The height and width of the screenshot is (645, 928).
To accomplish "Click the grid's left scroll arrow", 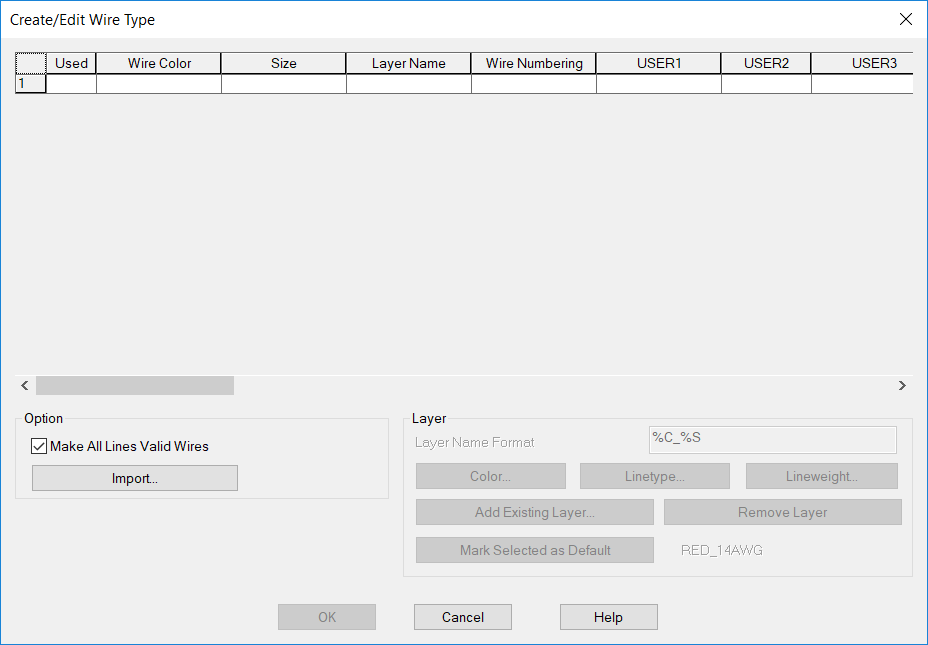I will coord(25,386).
